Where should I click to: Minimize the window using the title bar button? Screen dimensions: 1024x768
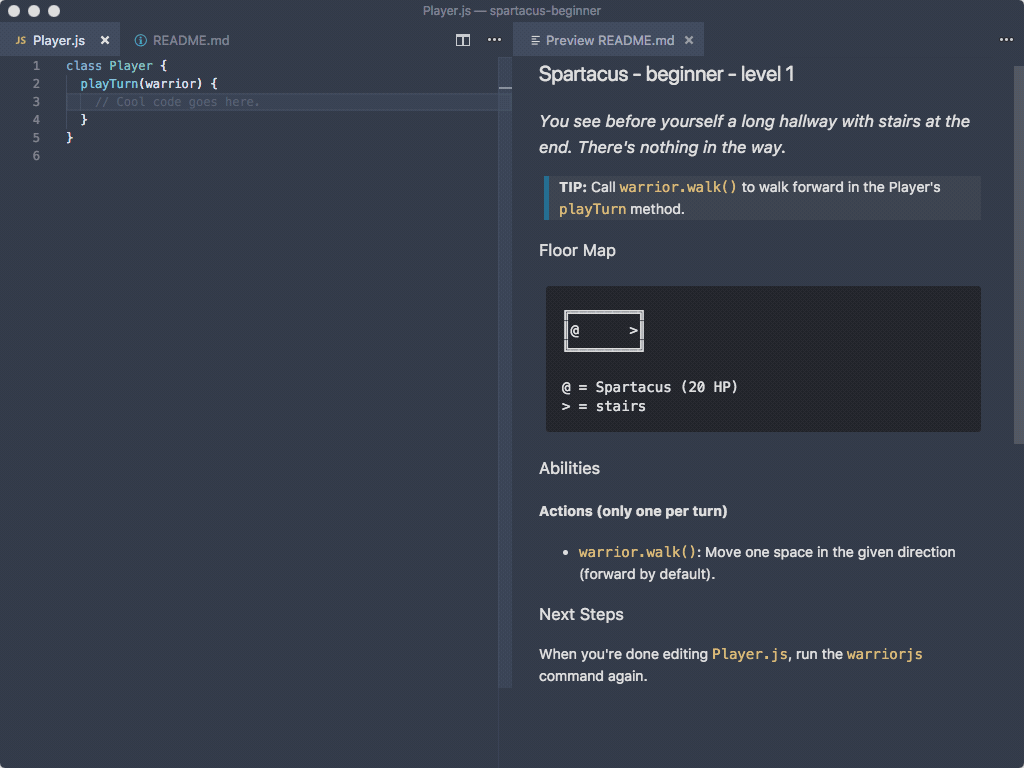click(34, 11)
